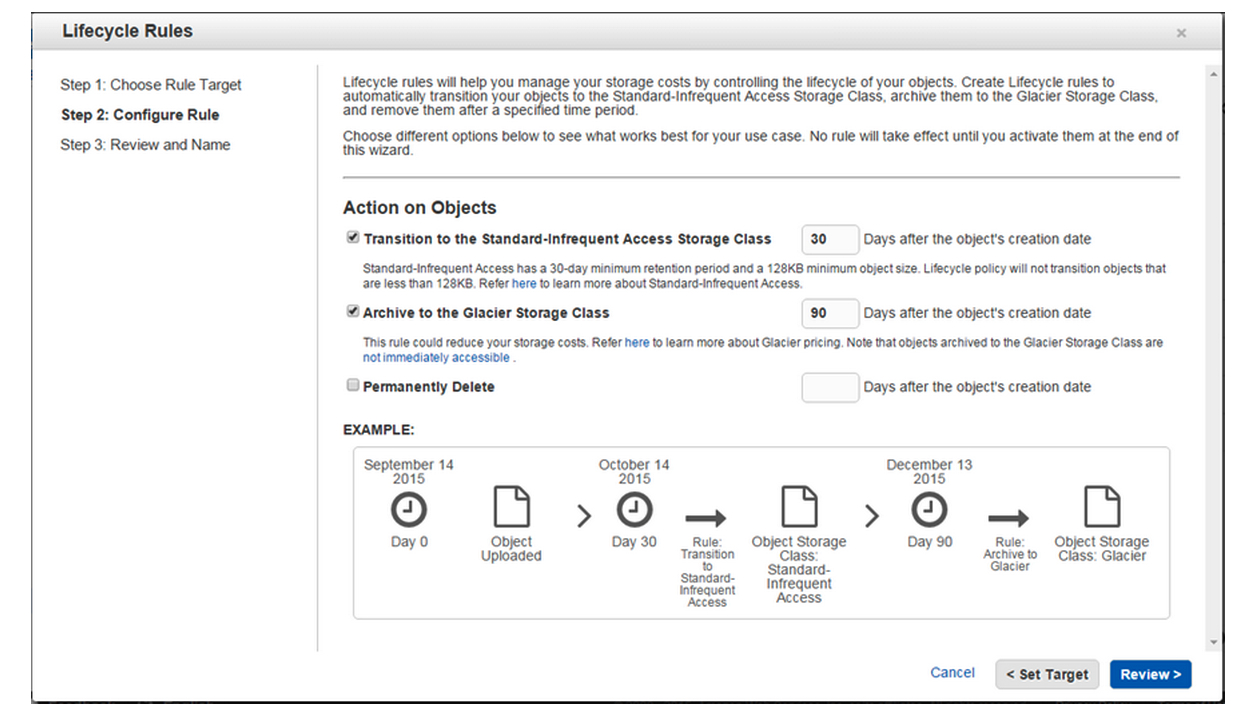Enable the Permanently Delete checkbox
Image resolution: width=1234 pixels, height=712 pixels.
point(352,385)
